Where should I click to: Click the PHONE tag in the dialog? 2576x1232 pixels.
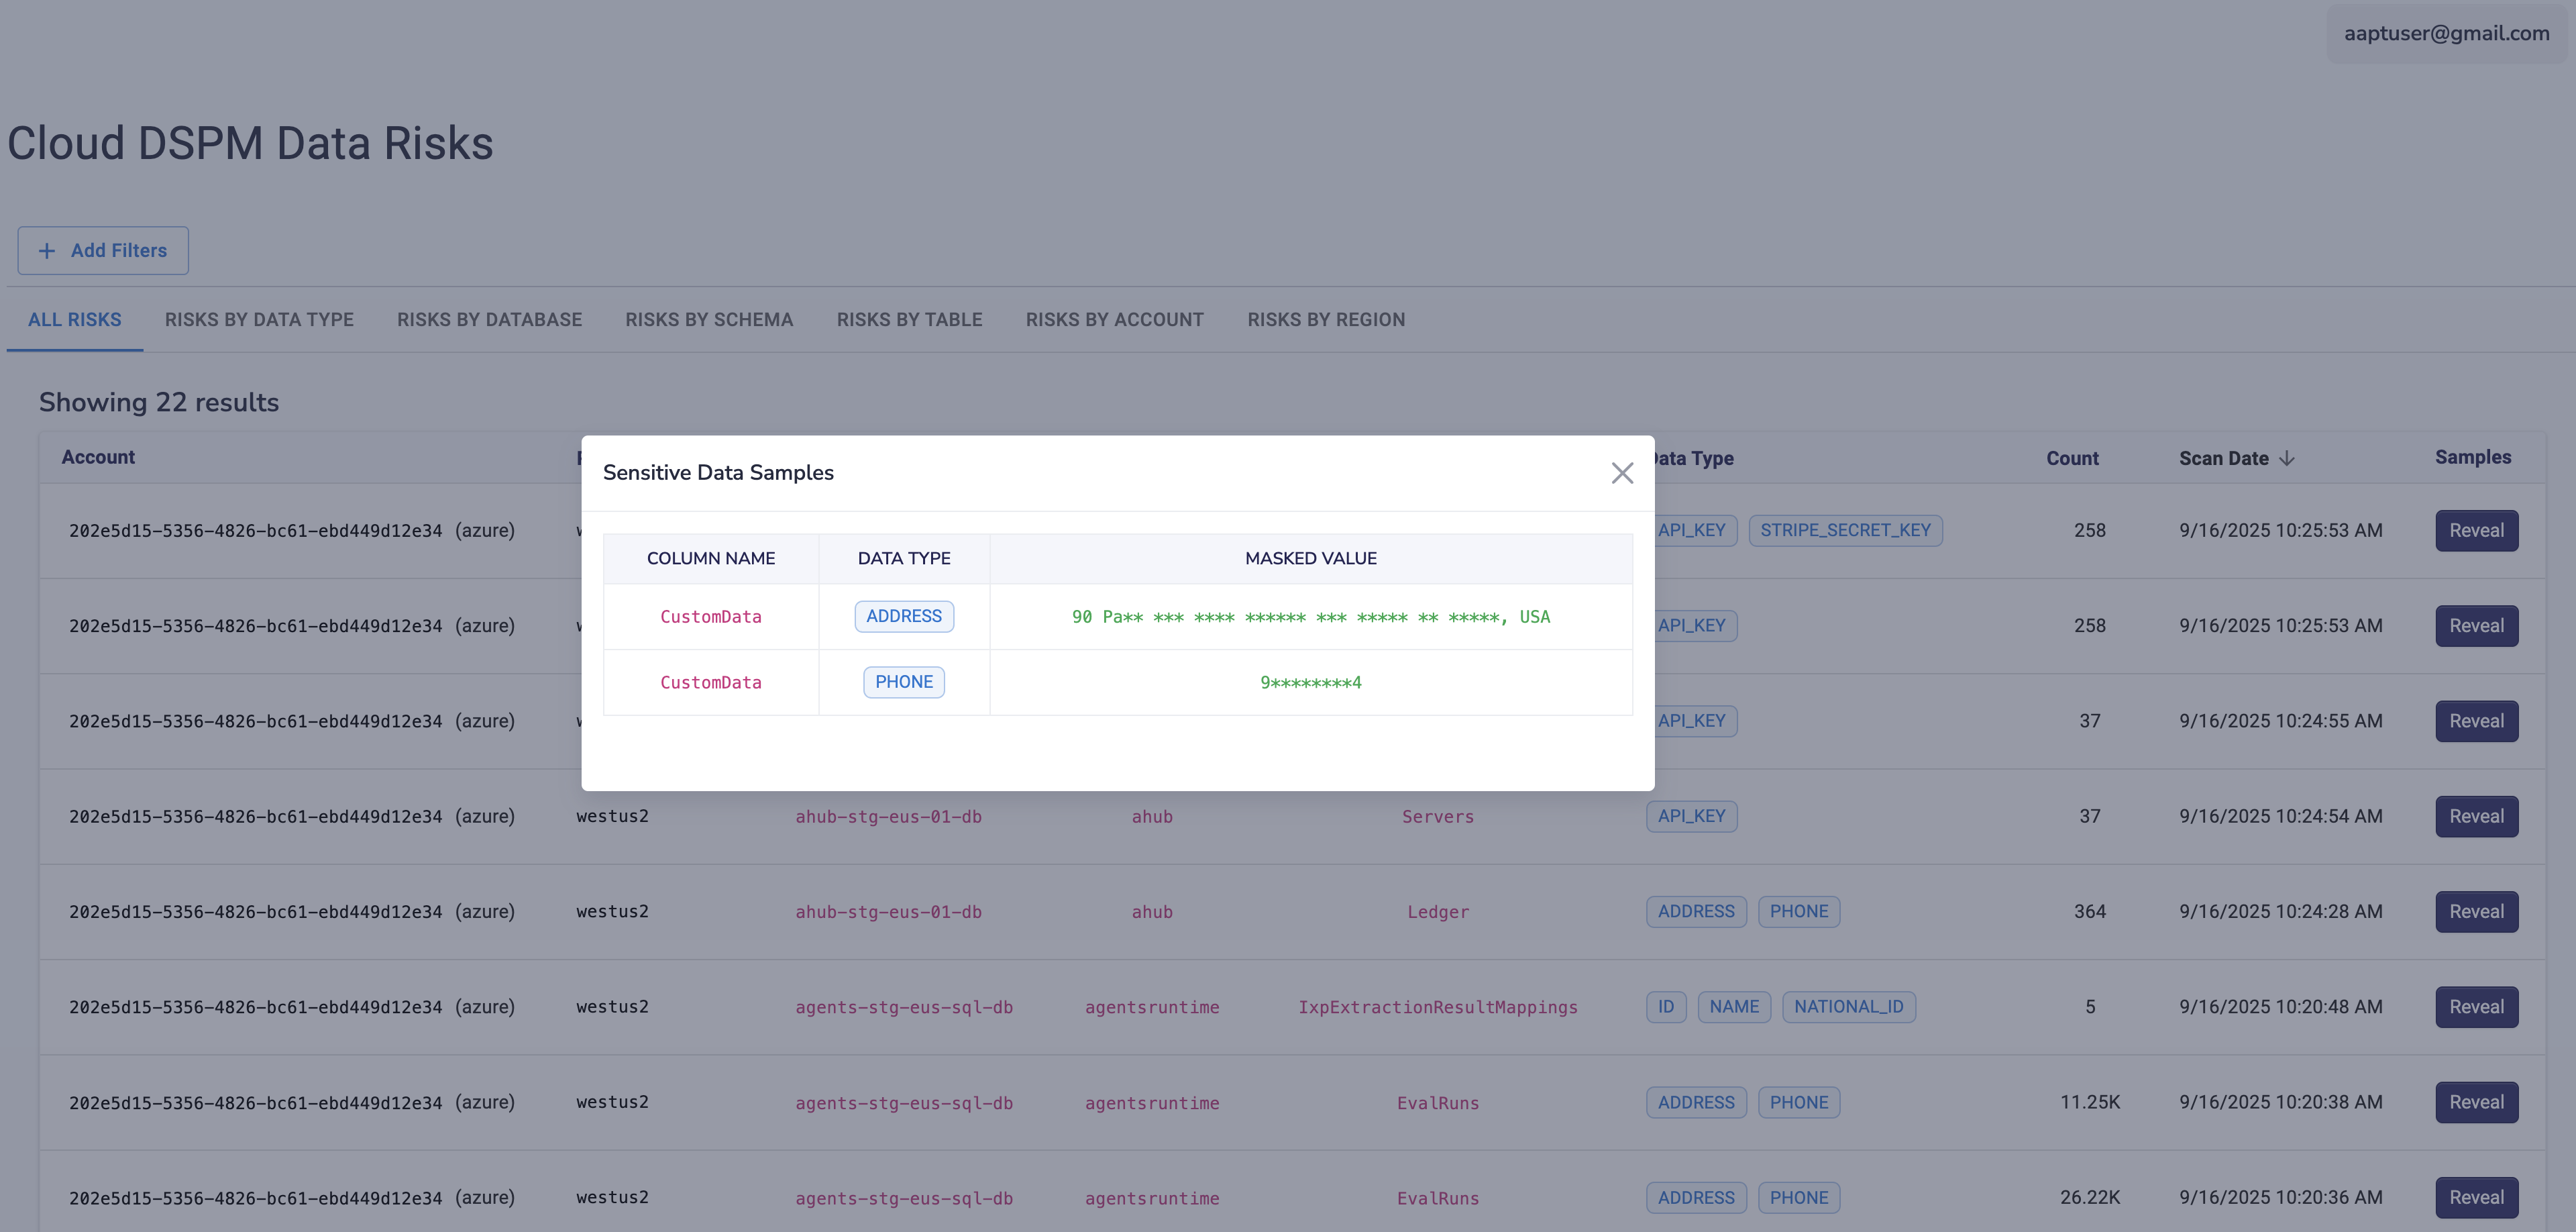[903, 682]
